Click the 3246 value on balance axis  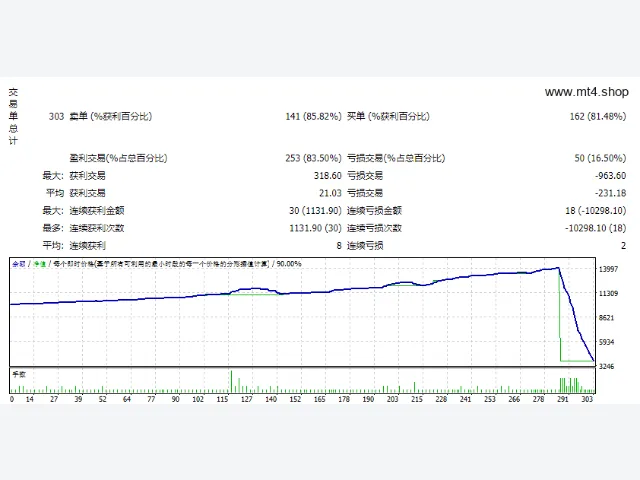pyautogui.click(x=606, y=366)
